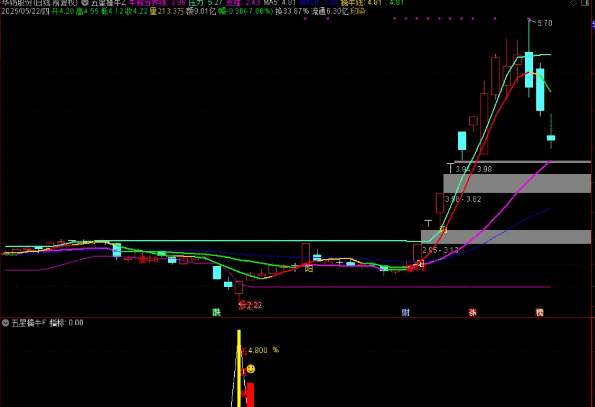Click the tall yellow bar in sub-chart
Screen dimensions: 595x407
(x=239, y=368)
